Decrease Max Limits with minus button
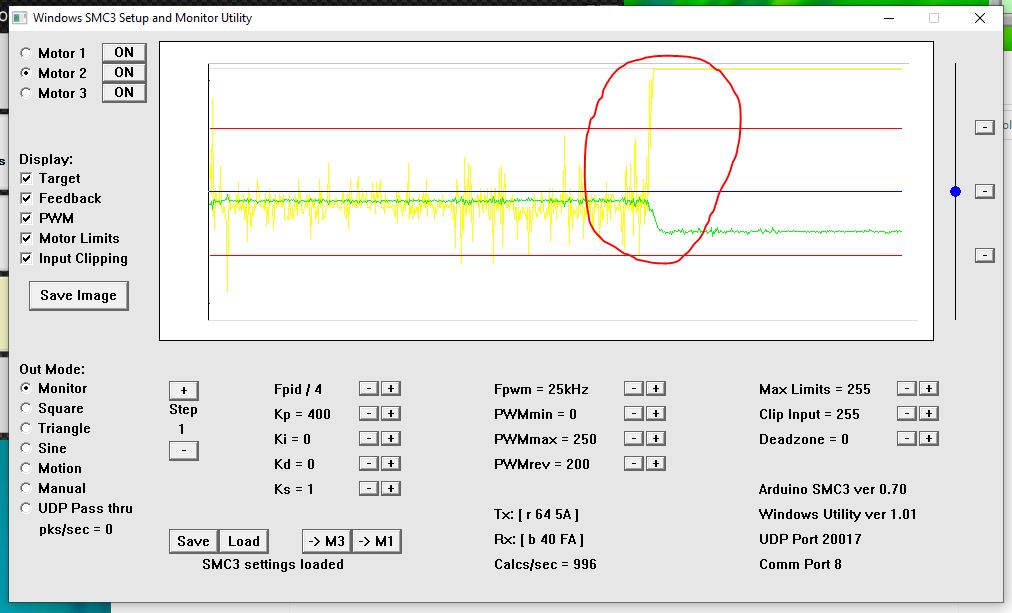Image resolution: width=1012 pixels, height=613 pixels. click(905, 388)
